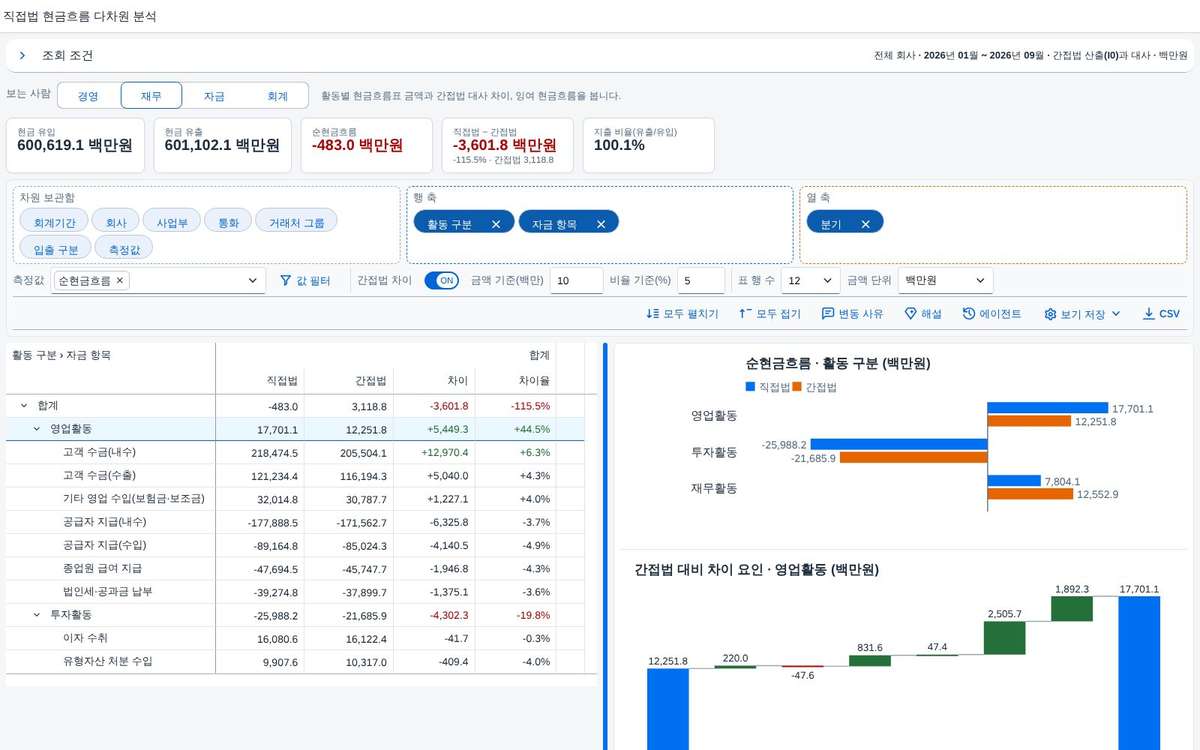
Task: Collapse the 영업활동 tree row
Action: pos(37,429)
